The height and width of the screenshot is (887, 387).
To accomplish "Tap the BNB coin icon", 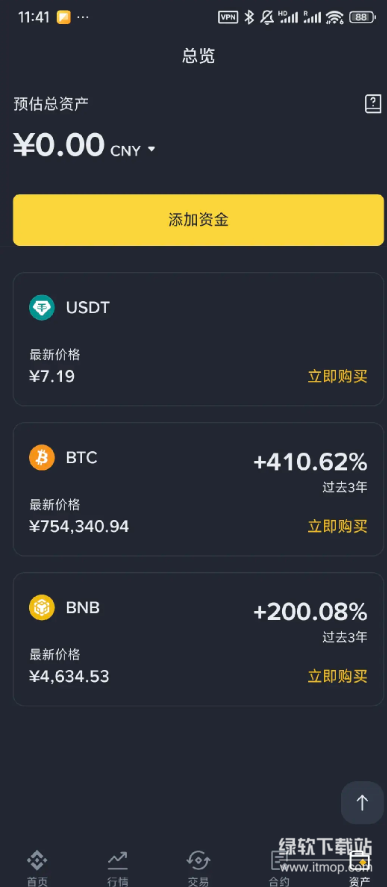I will coord(42,608).
